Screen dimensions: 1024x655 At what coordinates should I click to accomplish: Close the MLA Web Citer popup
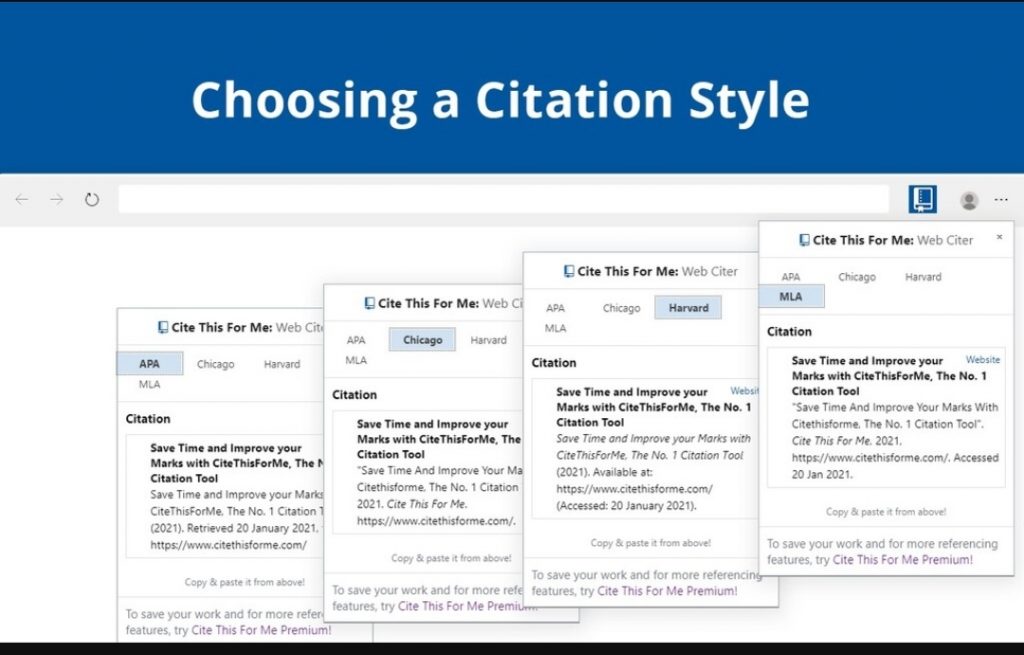999,237
